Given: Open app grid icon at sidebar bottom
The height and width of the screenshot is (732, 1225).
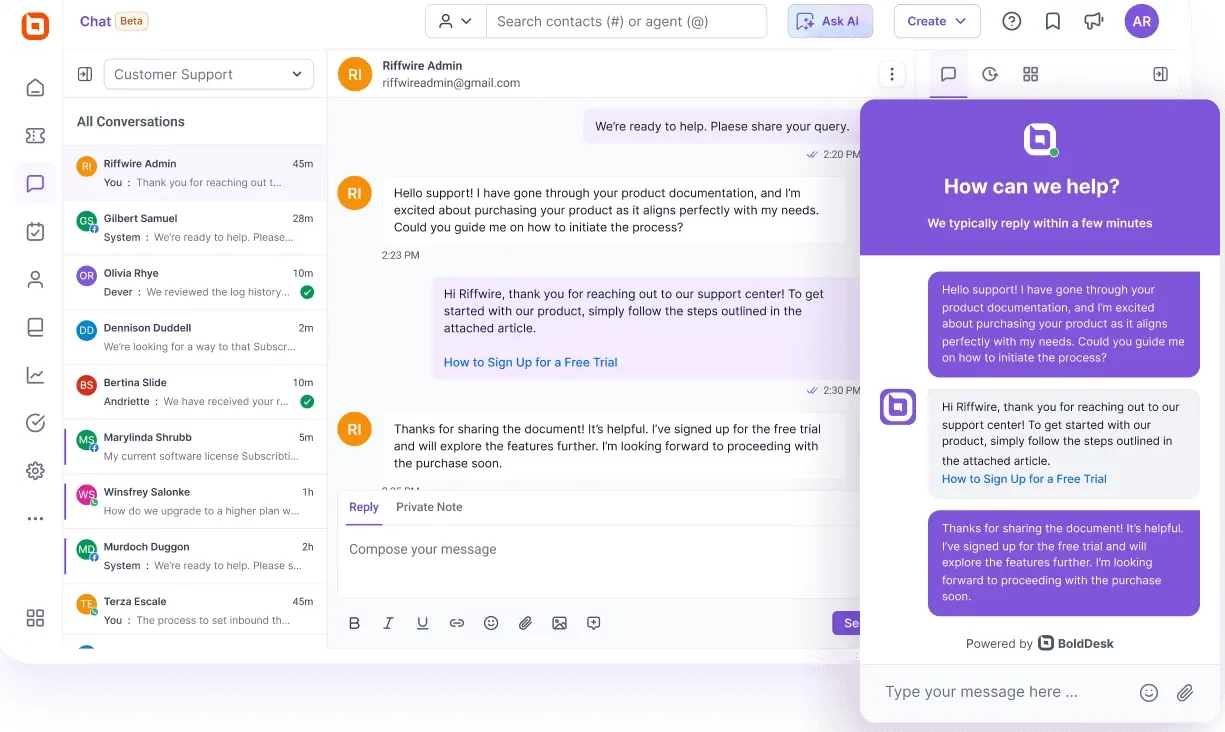Looking at the screenshot, I should pyautogui.click(x=35, y=618).
